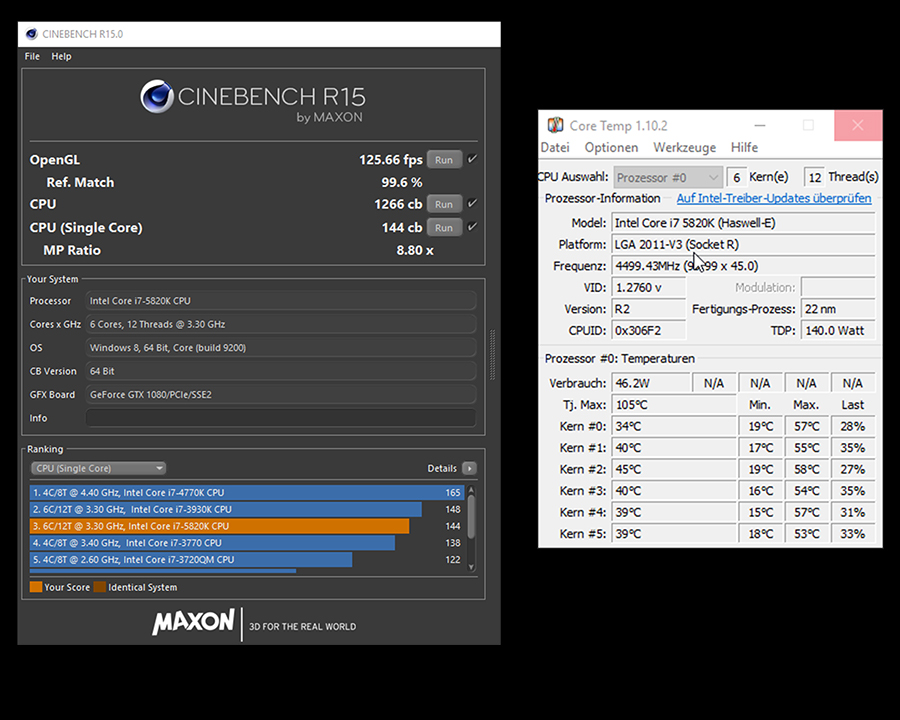Image resolution: width=900 pixels, height=720 pixels.
Task: Run the OpenGL benchmark
Action: [x=444, y=160]
